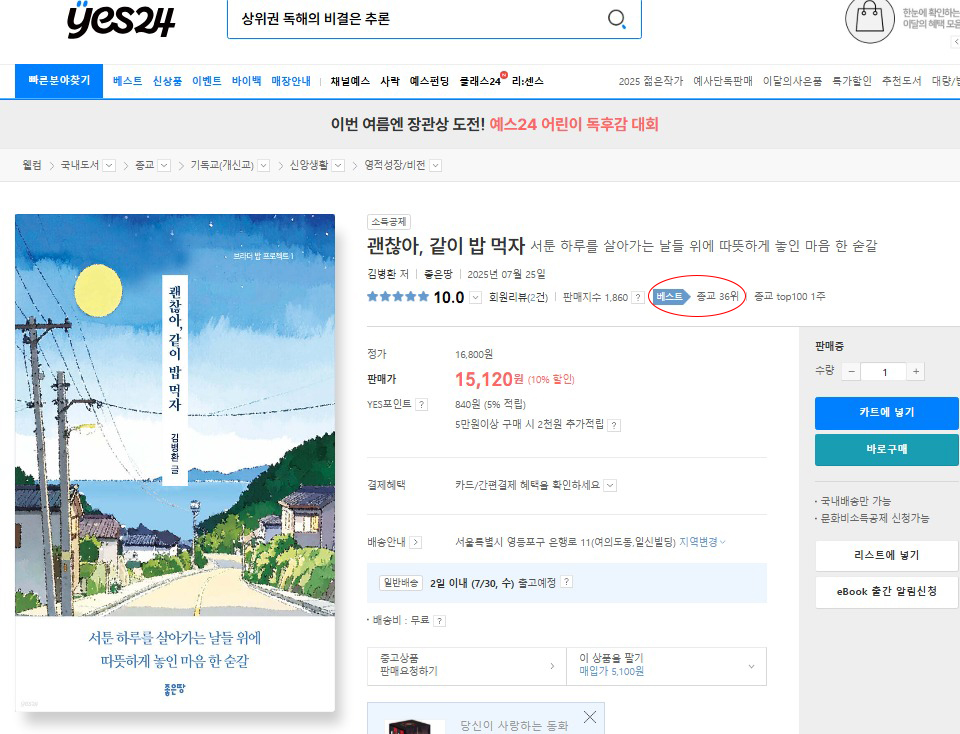Screen dimensions: 960x734
Task: Click the 소득공제 tag
Action: 389,222
